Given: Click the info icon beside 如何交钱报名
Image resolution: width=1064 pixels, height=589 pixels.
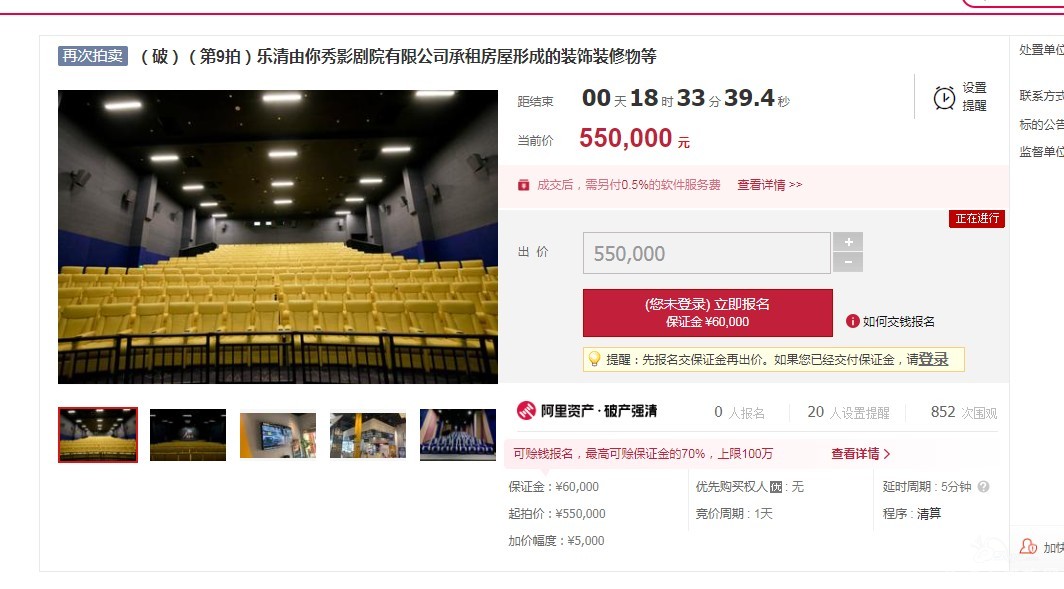Looking at the screenshot, I should coord(853,321).
